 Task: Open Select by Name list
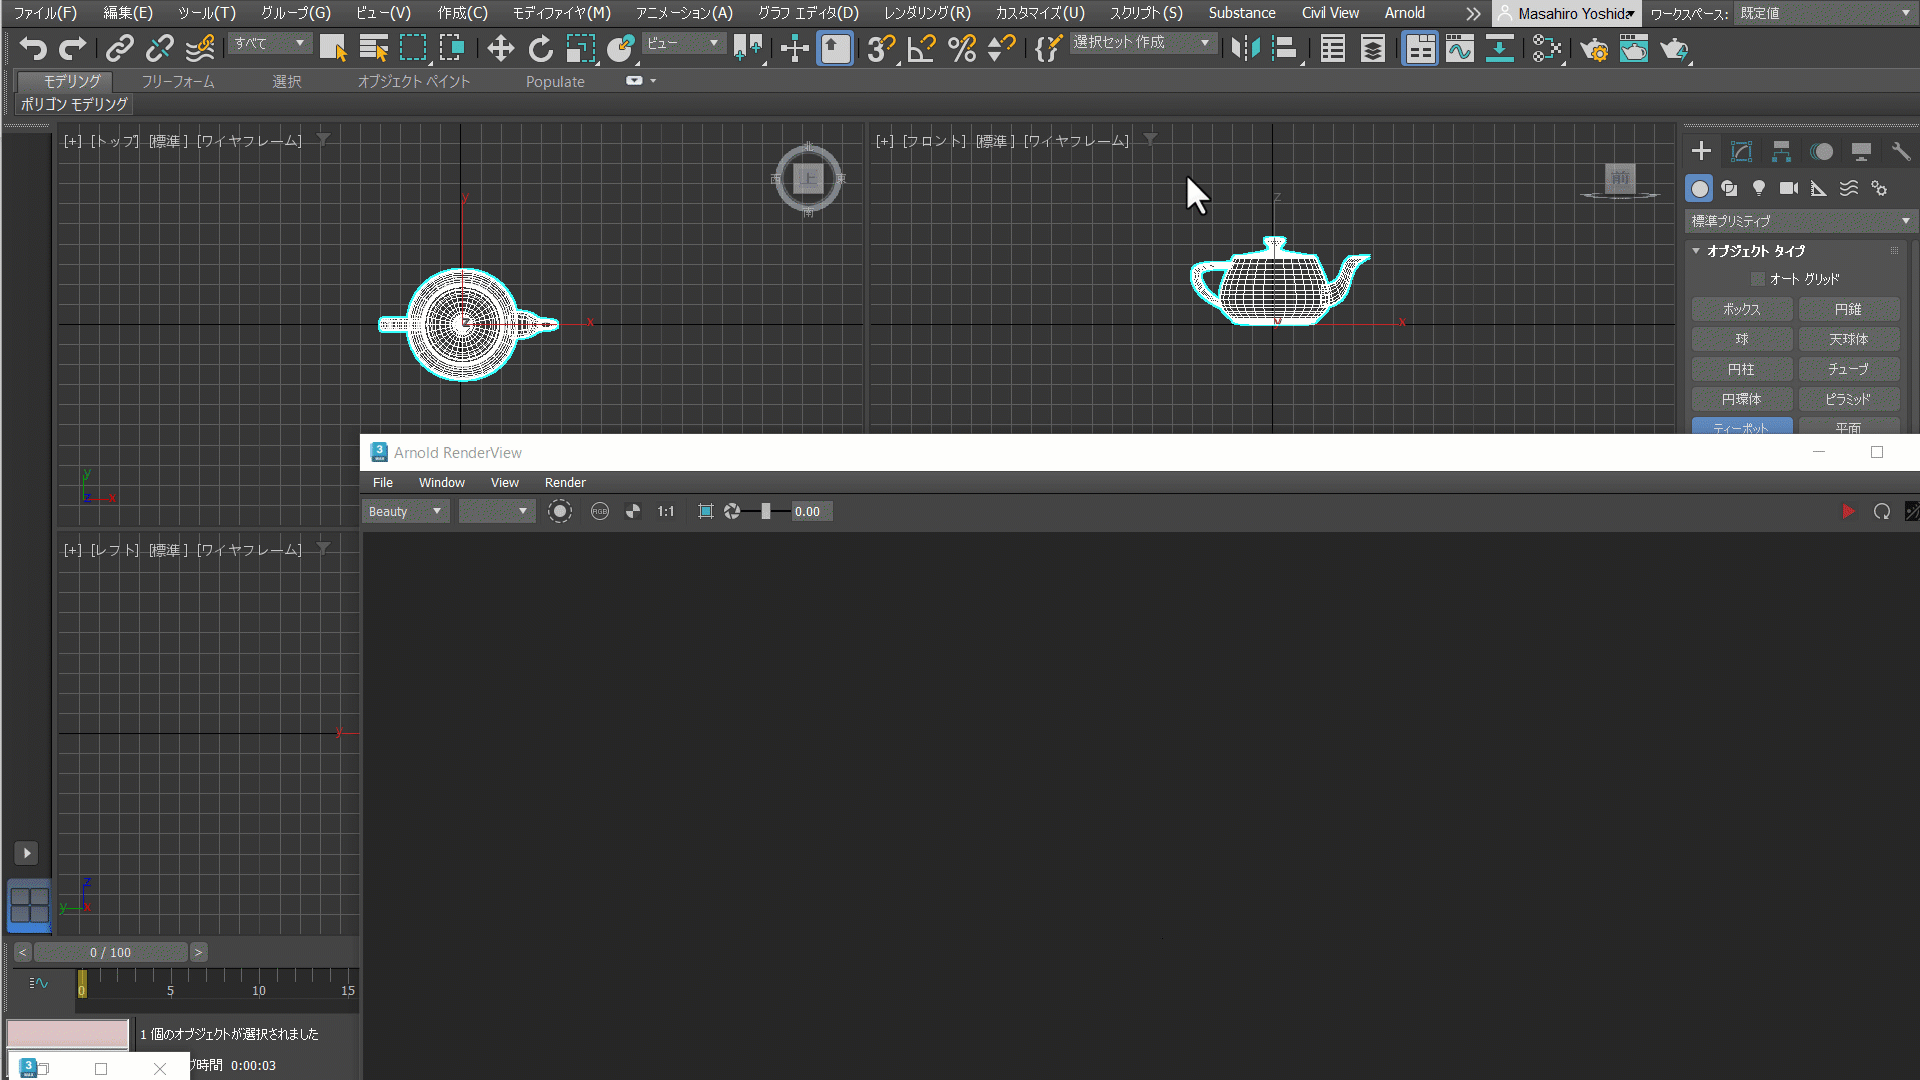pos(373,48)
